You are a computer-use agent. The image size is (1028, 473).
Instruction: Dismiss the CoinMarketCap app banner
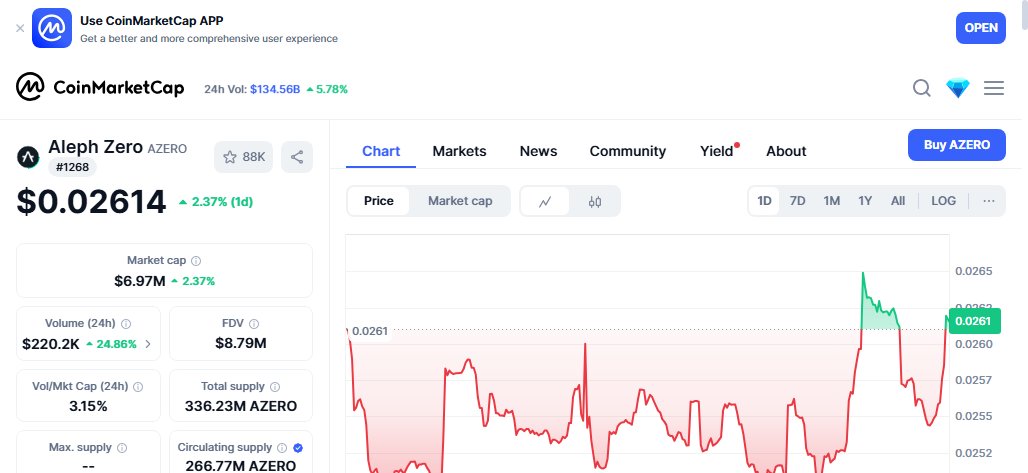point(20,28)
